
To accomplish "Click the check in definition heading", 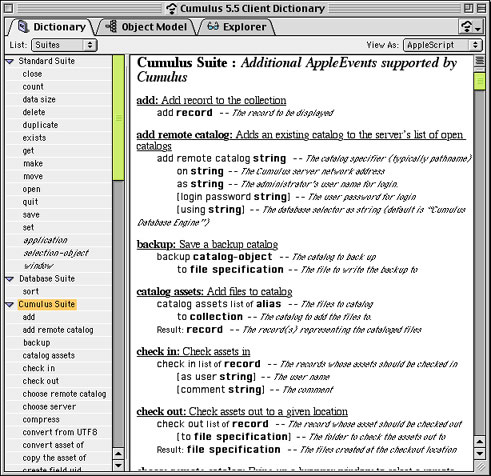I will click(x=193, y=351).
